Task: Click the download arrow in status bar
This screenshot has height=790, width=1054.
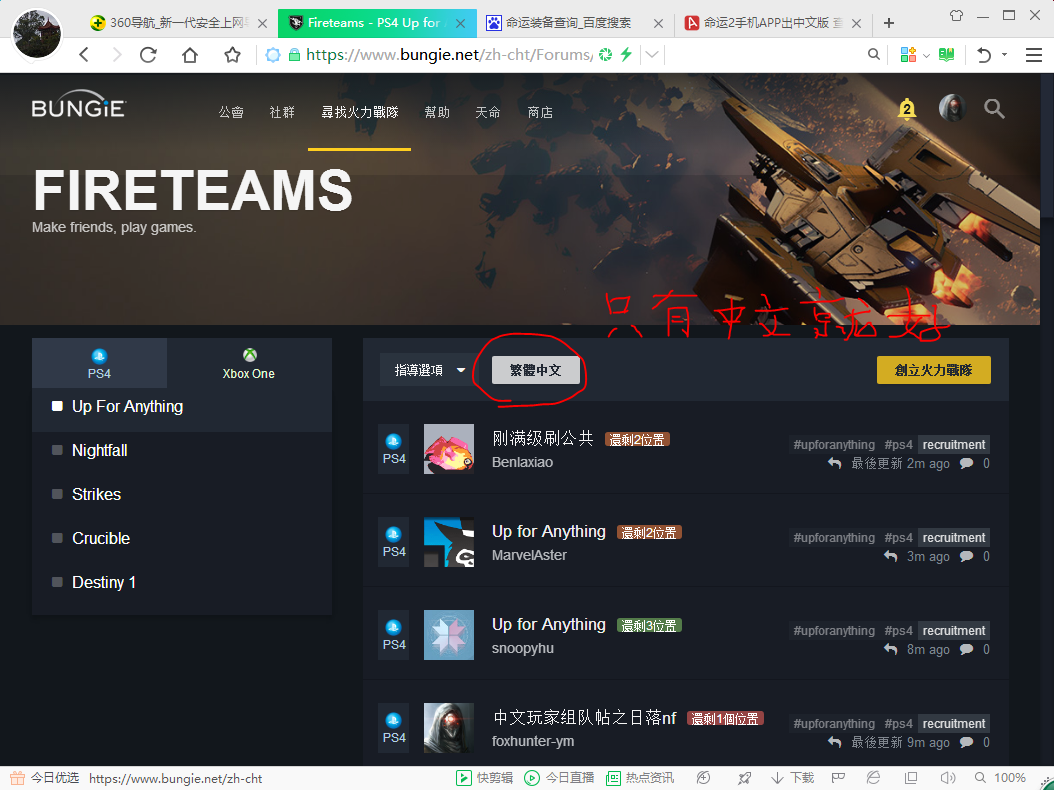Action: click(x=777, y=778)
